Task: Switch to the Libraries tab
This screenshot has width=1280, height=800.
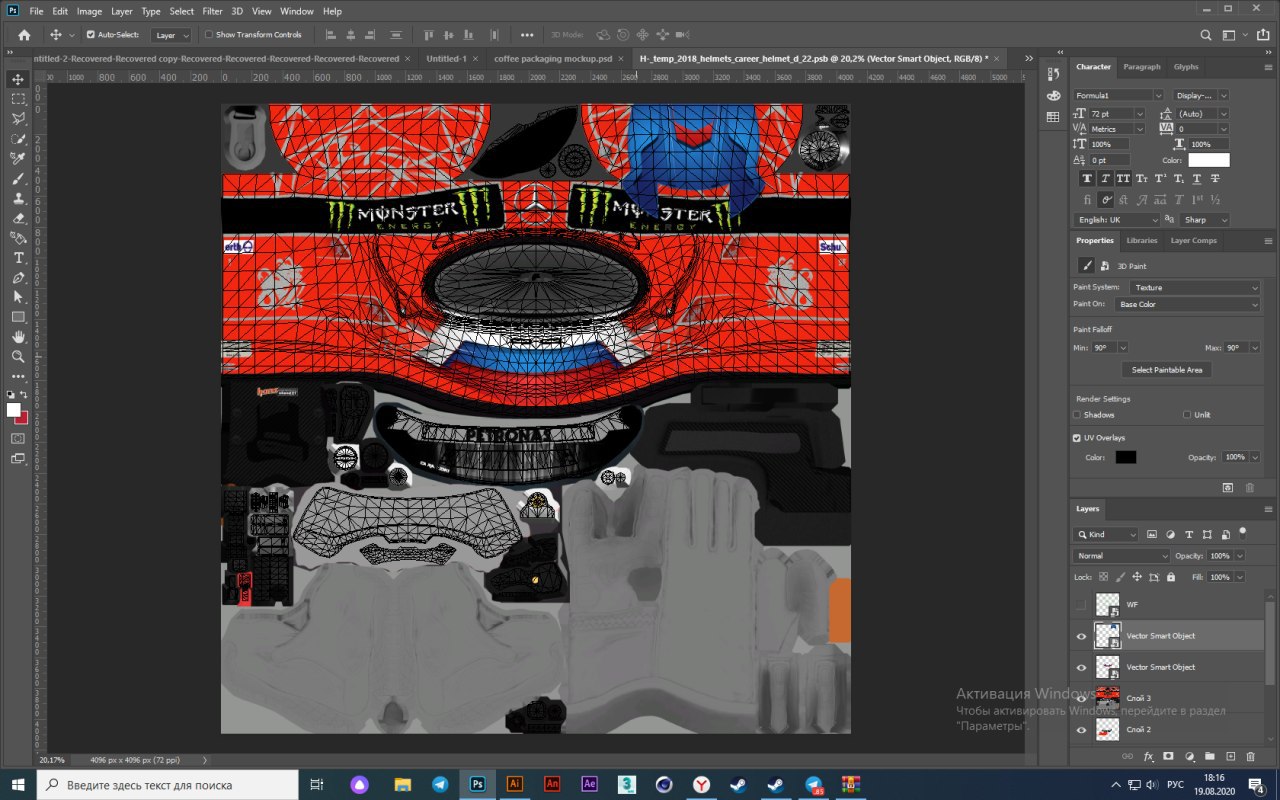Action: [1141, 241]
